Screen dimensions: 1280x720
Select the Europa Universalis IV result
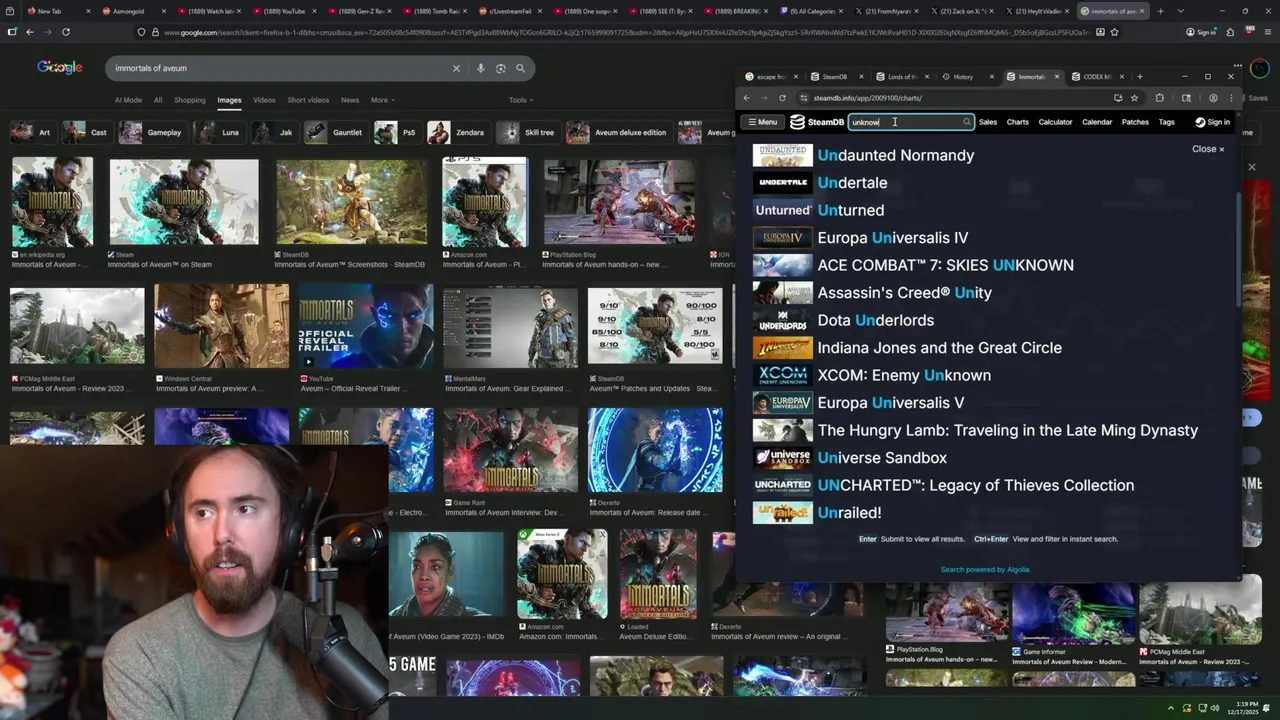(988, 238)
